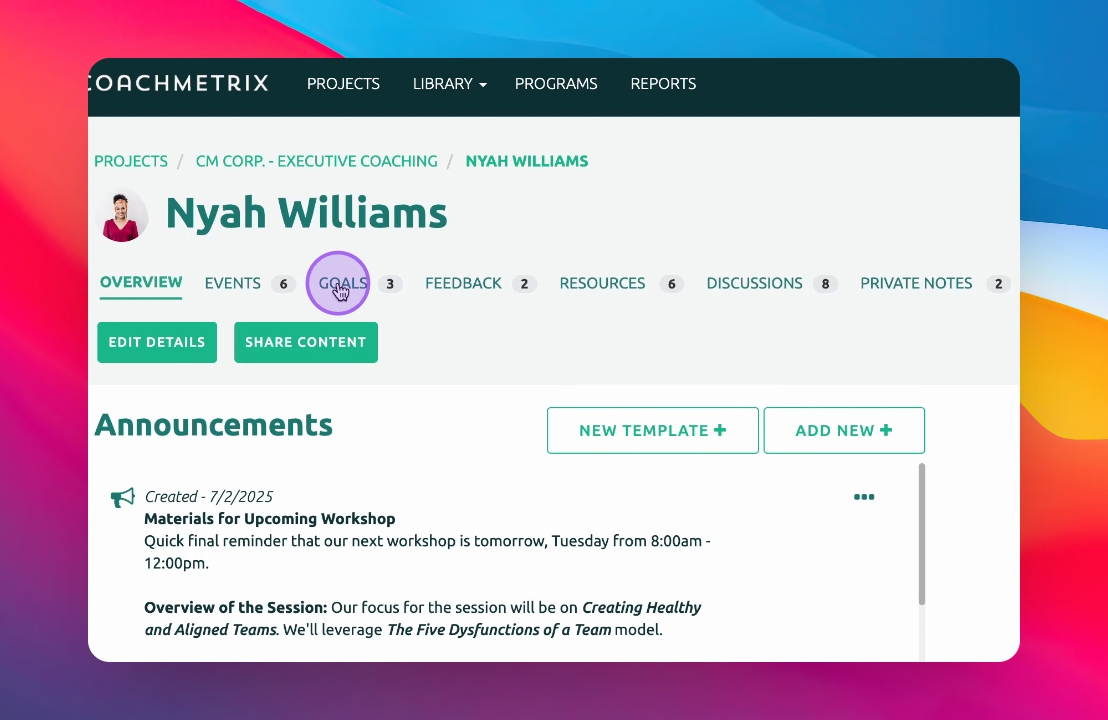1108x720 pixels.
Task: Select the Overview tab
Action: pyautogui.click(x=141, y=282)
